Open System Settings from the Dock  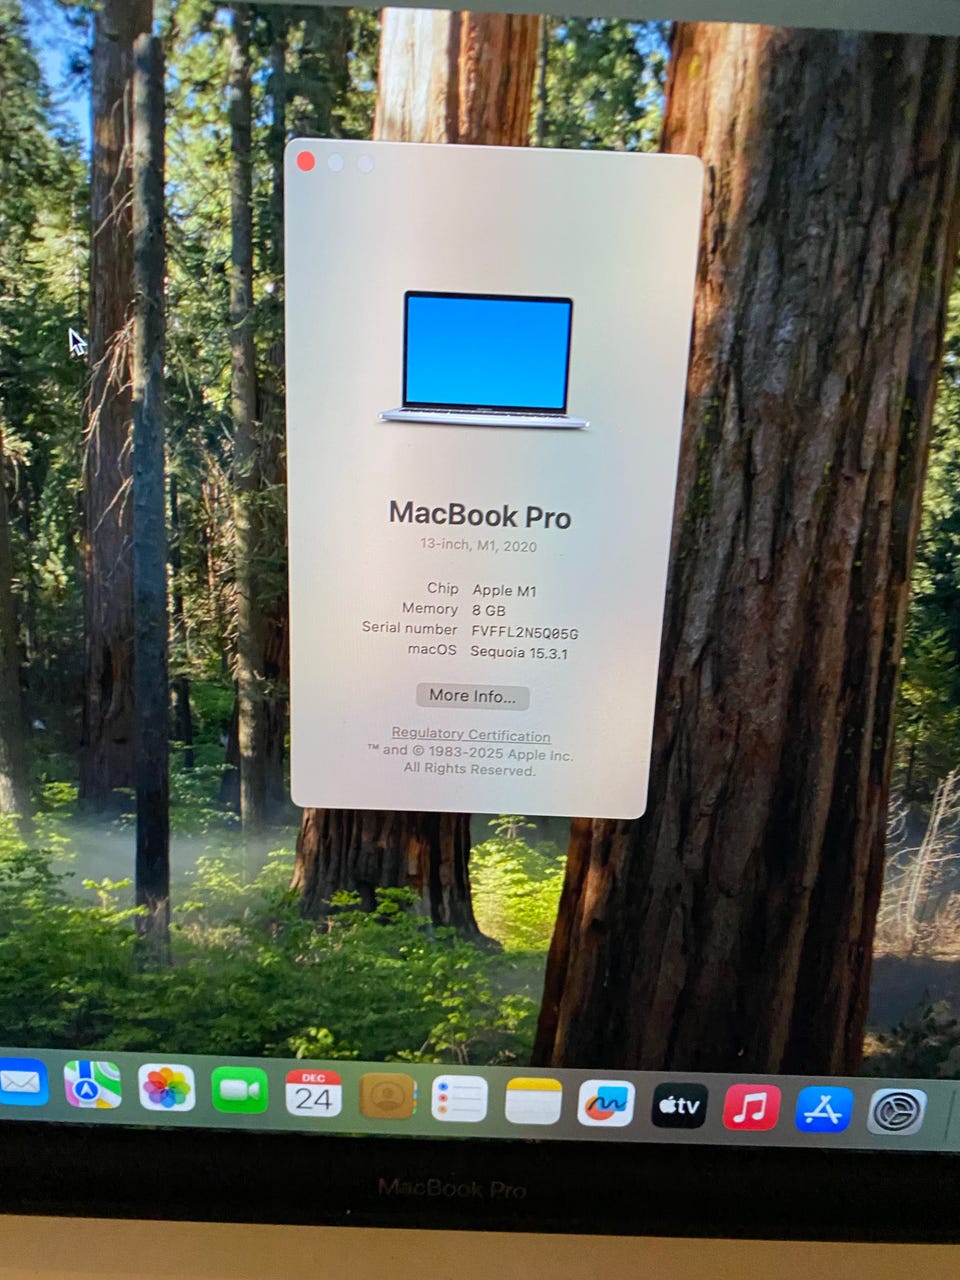click(x=896, y=1111)
